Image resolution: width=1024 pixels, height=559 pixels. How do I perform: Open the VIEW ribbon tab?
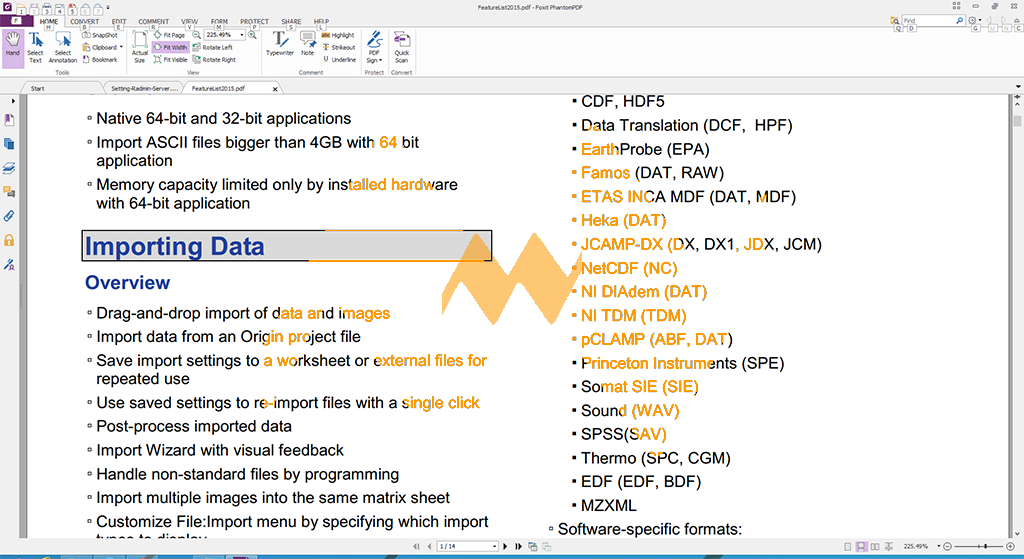[x=189, y=22]
